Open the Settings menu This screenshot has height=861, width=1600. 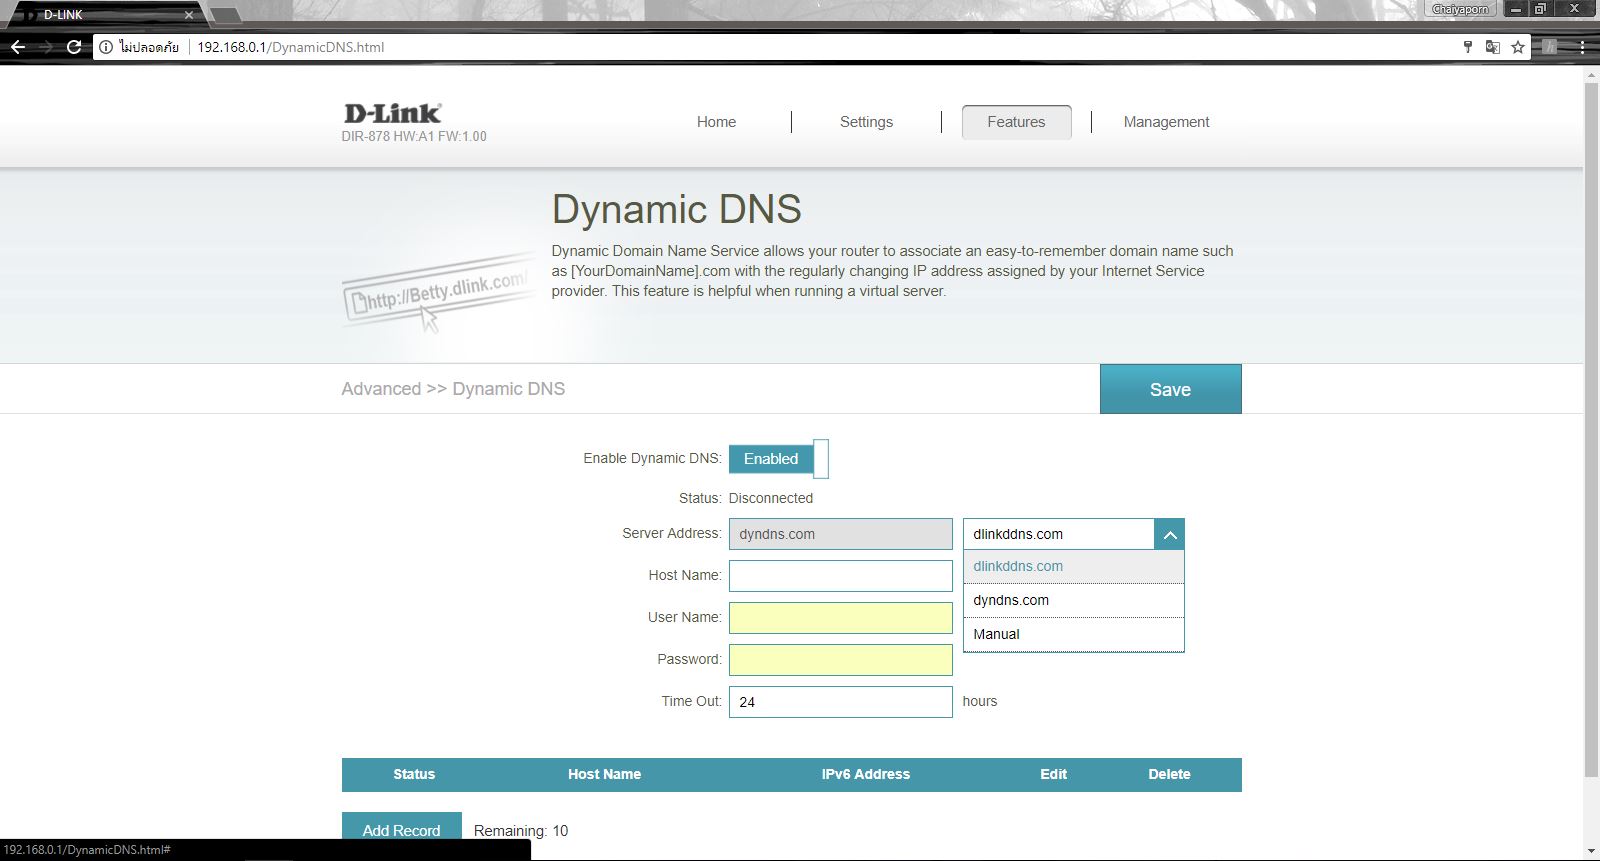tap(866, 122)
